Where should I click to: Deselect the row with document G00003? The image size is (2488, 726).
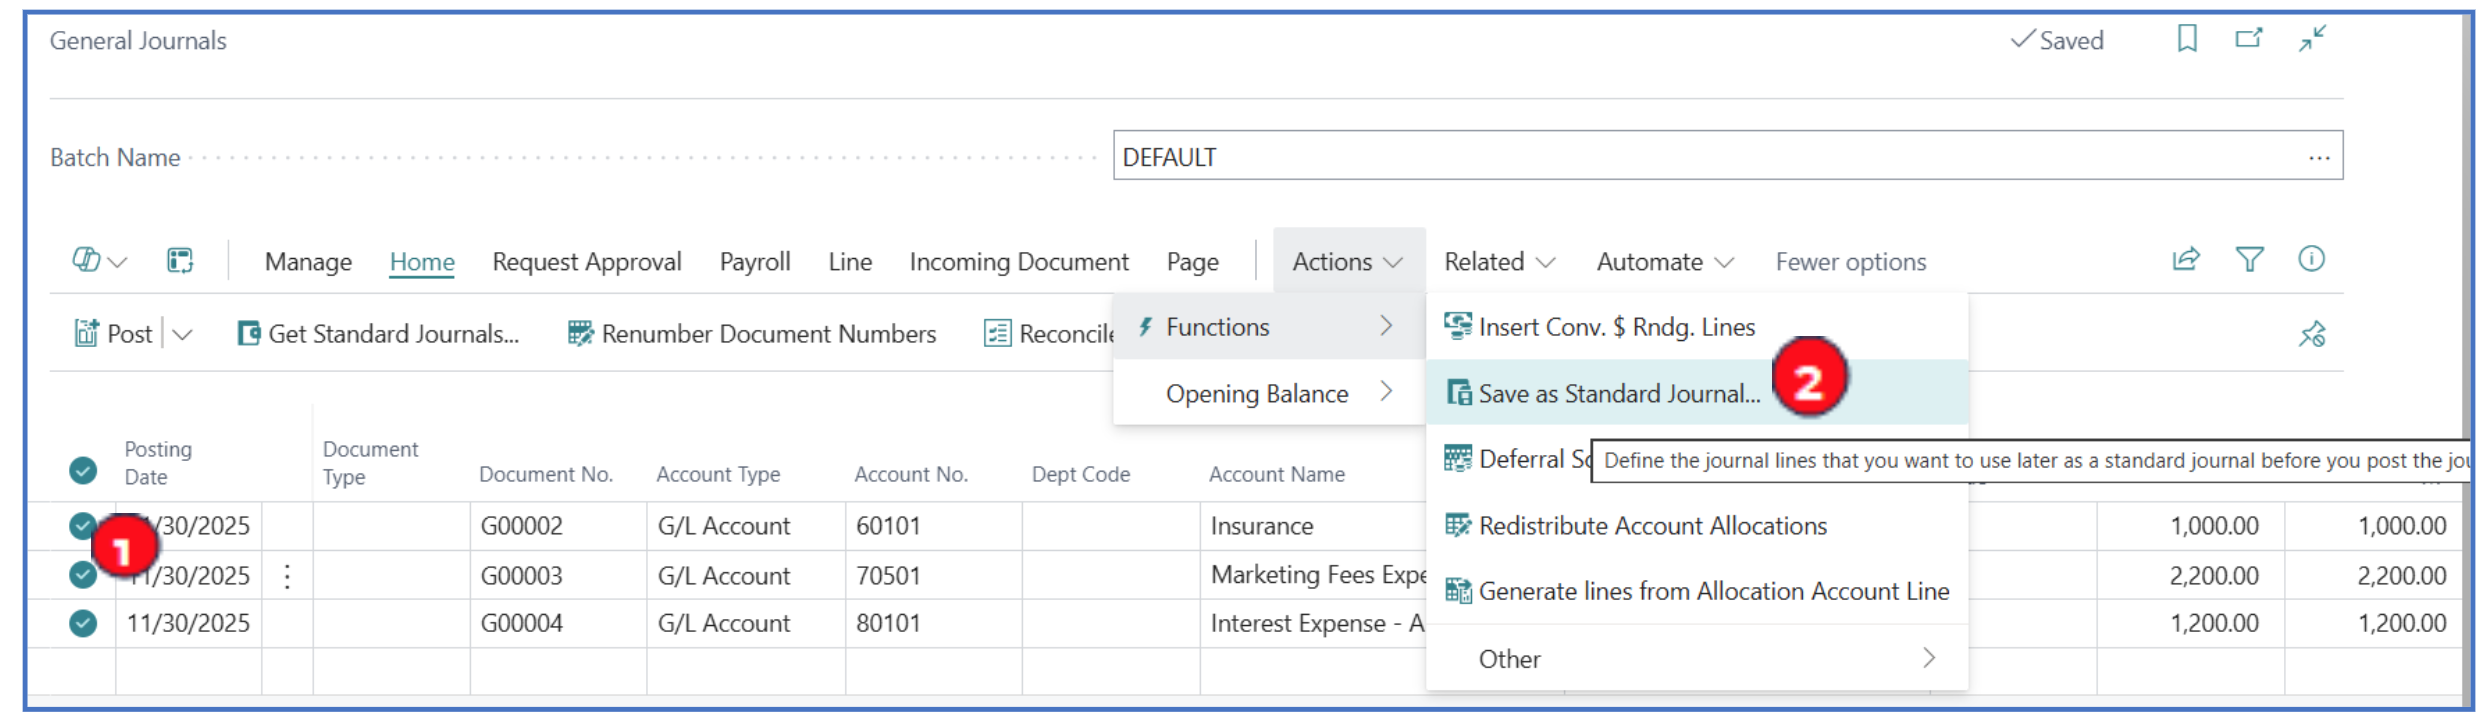(x=83, y=575)
